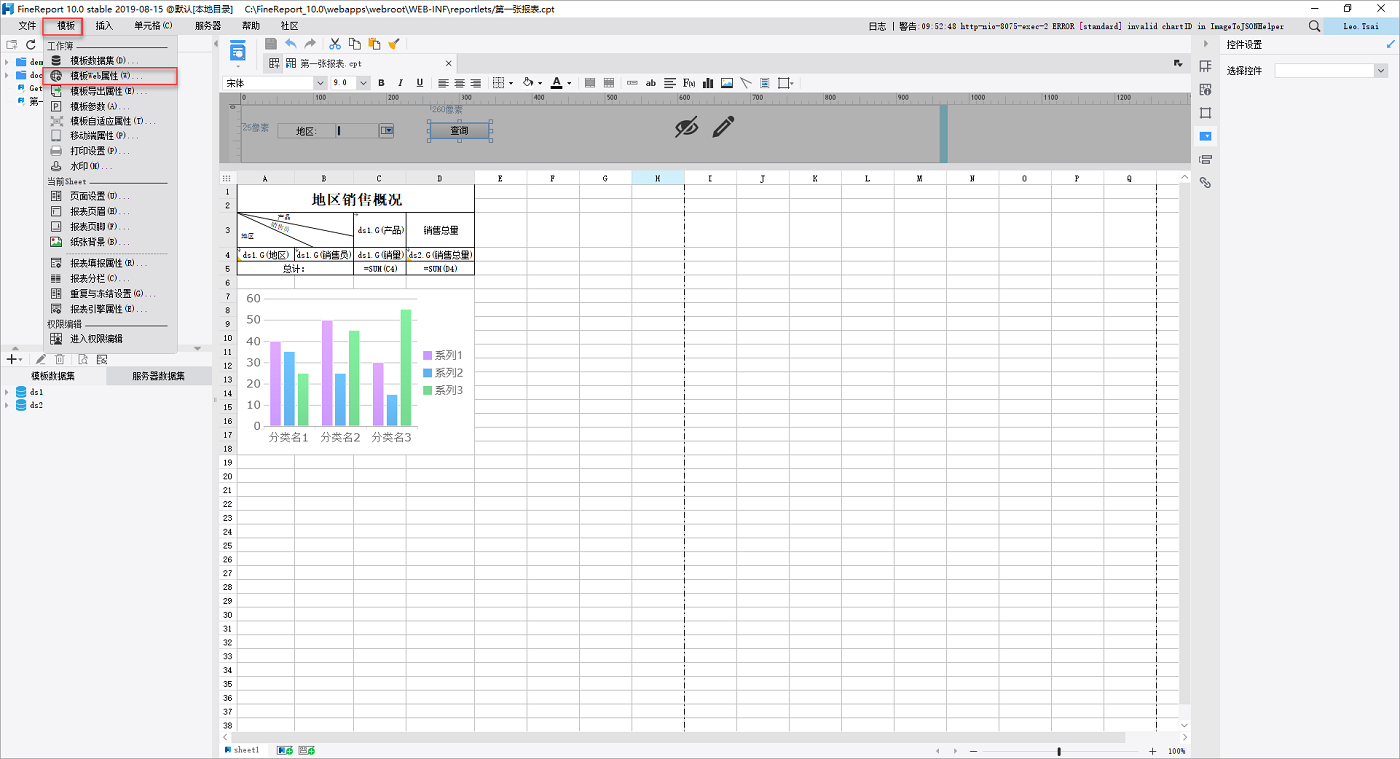Choose 水印(M)... menu entry

110,166
